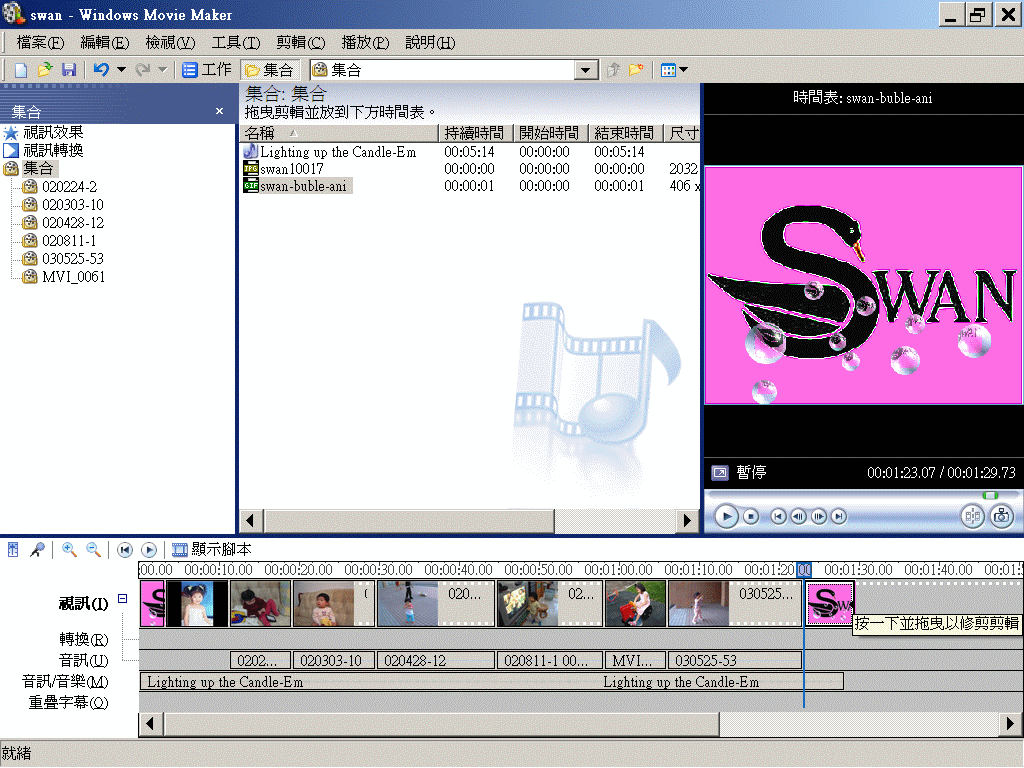
Task: Switch to storyboard view via 顯示腳本 button
Action: coord(210,549)
